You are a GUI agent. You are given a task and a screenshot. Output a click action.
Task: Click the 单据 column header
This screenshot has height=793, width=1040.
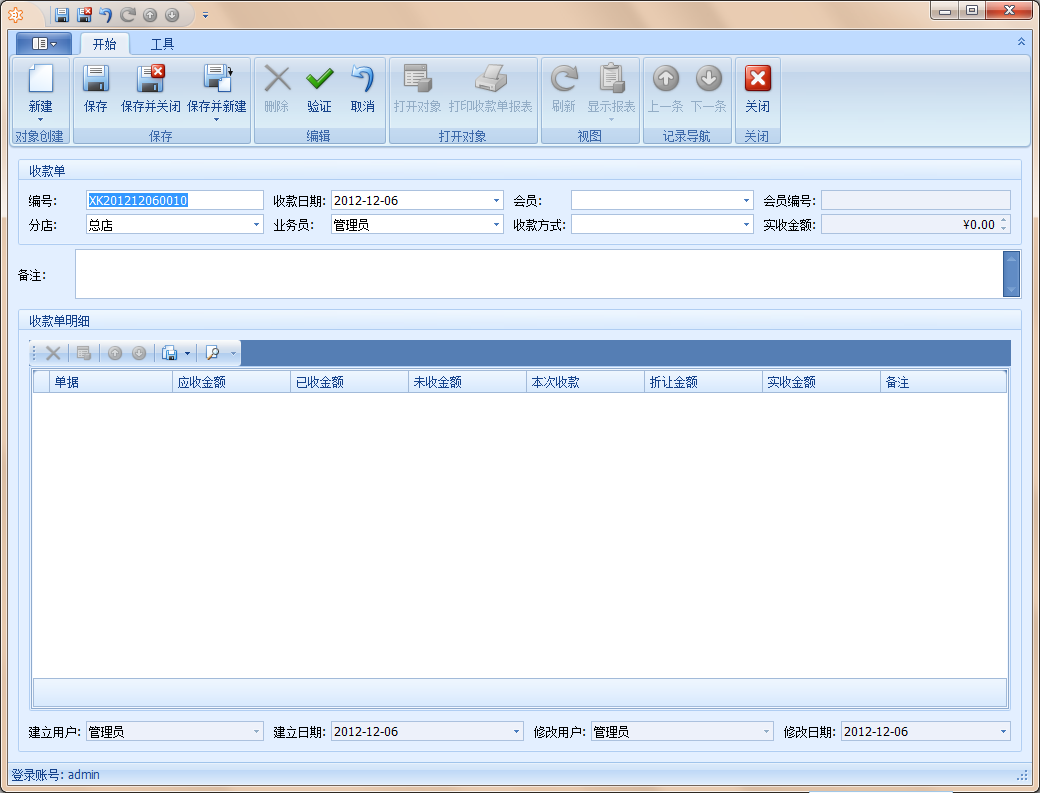(111, 382)
